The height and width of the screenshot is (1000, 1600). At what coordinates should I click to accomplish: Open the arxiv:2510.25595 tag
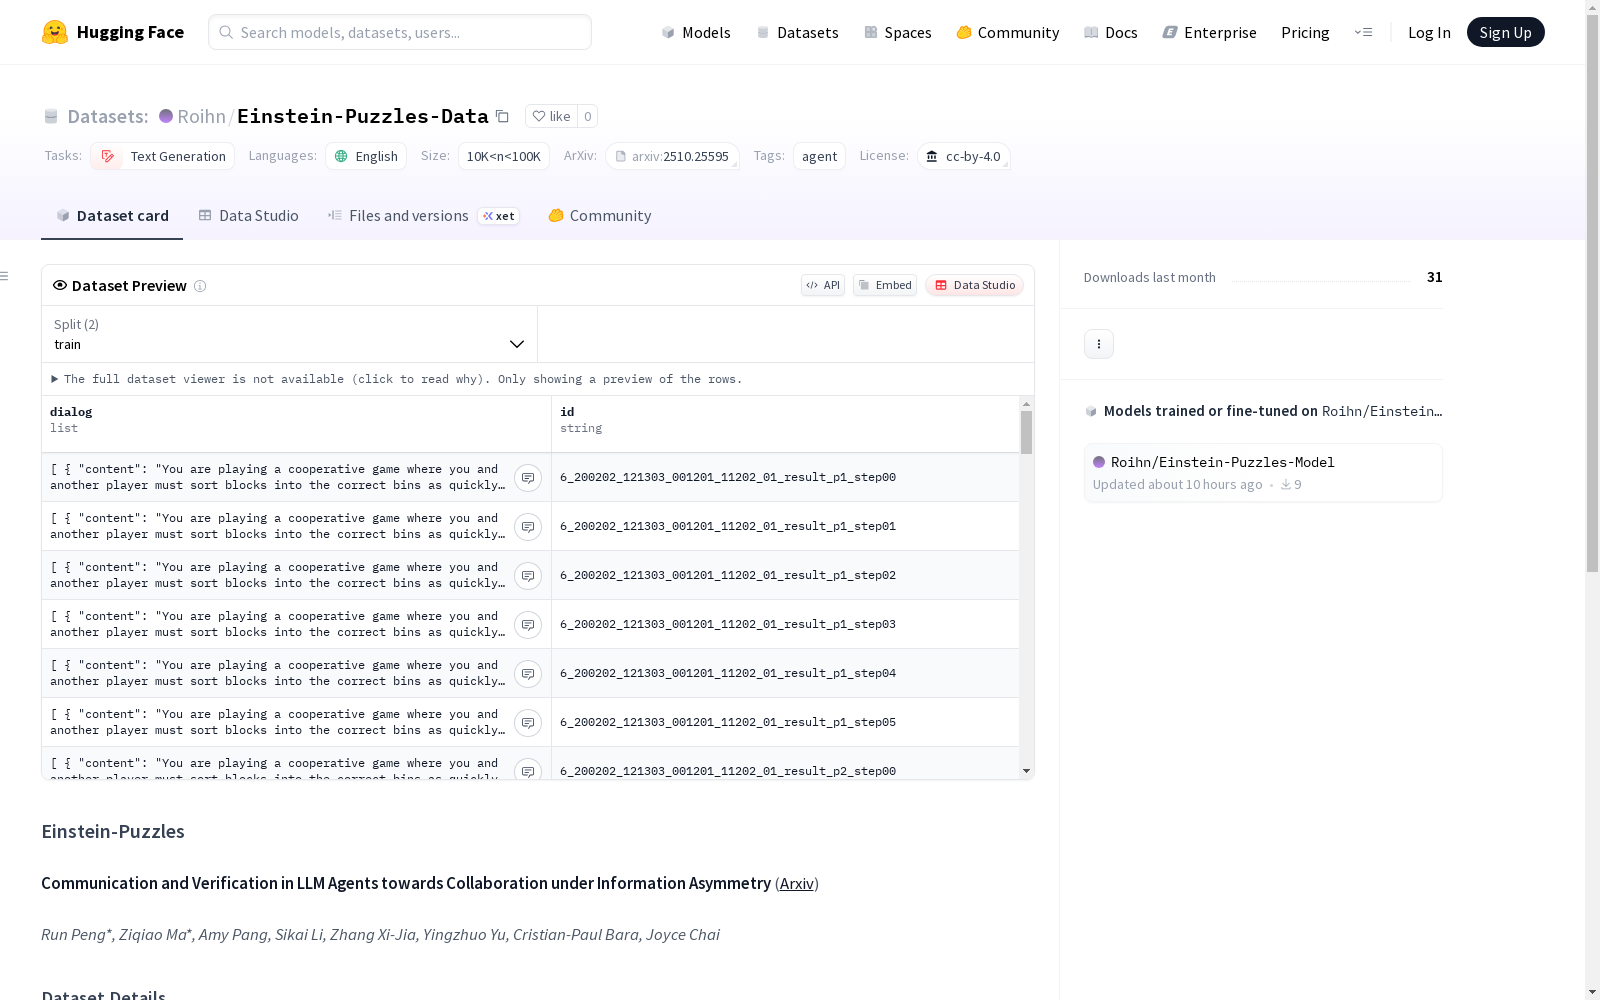click(x=672, y=156)
